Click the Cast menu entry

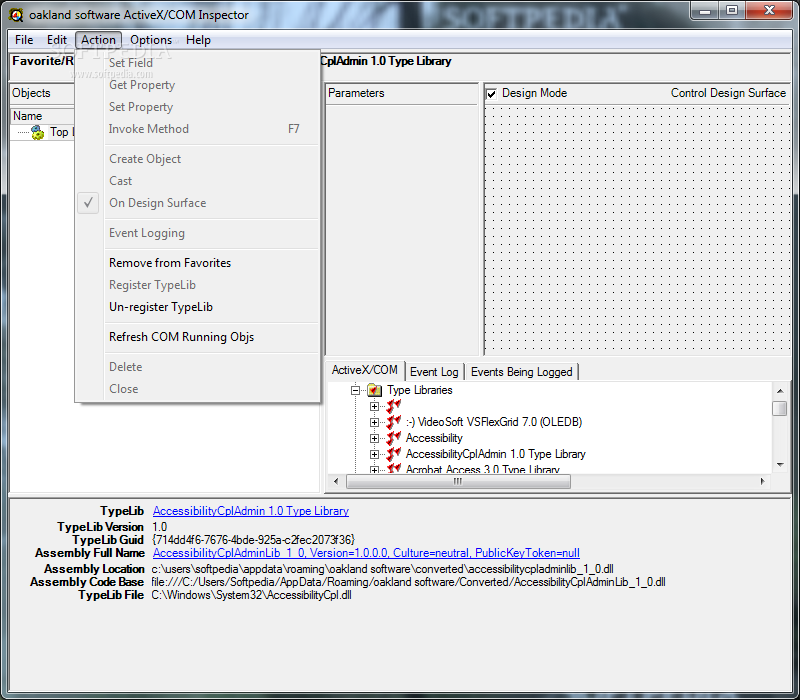pos(197,181)
